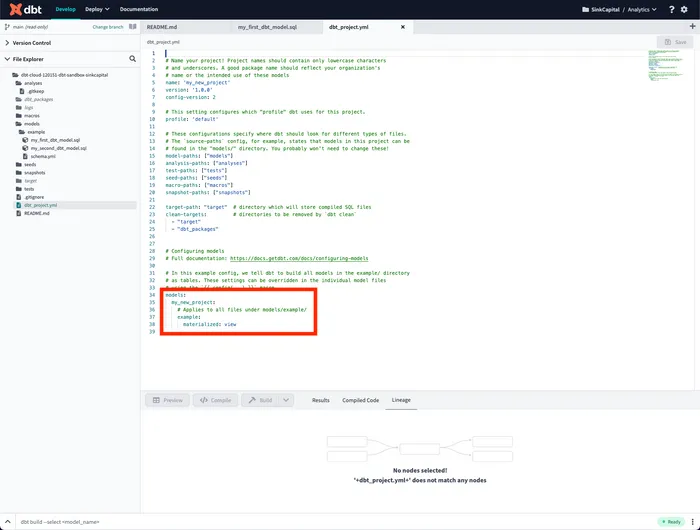Open the .gitkeep file
Viewport: 700px width, 530px height.
(32, 91)
